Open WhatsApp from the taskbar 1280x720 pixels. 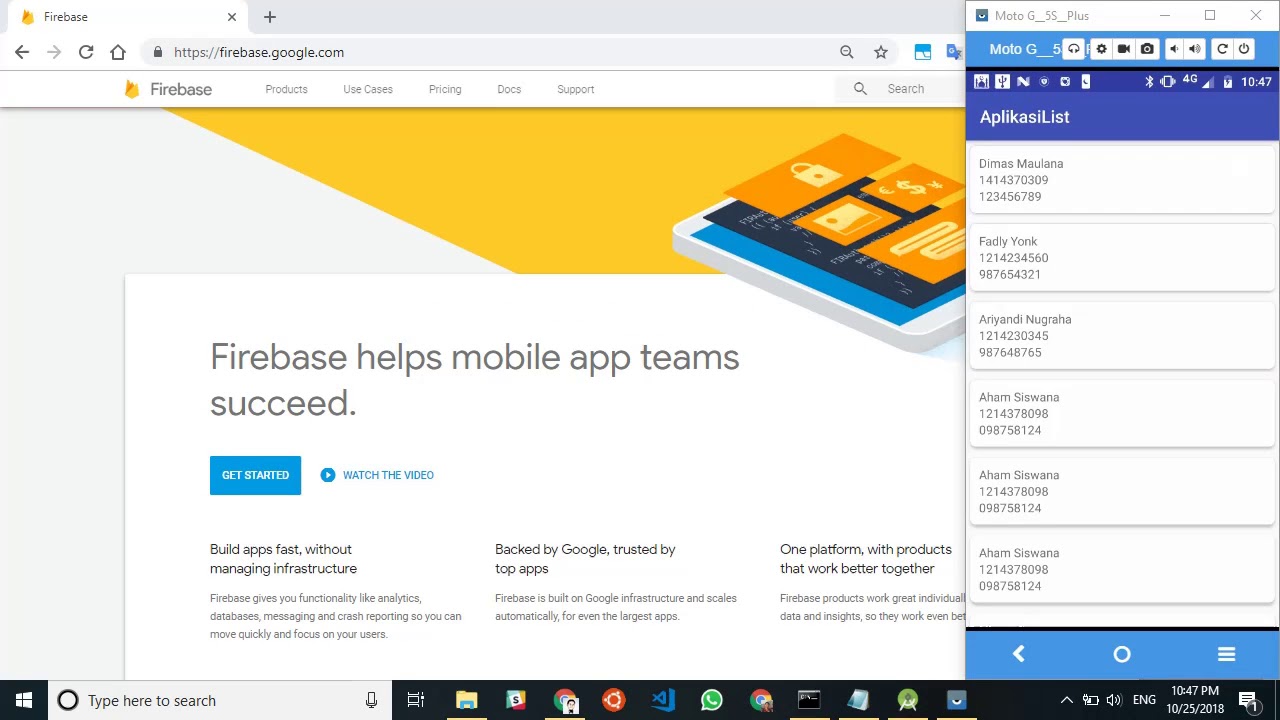[712, 700]
